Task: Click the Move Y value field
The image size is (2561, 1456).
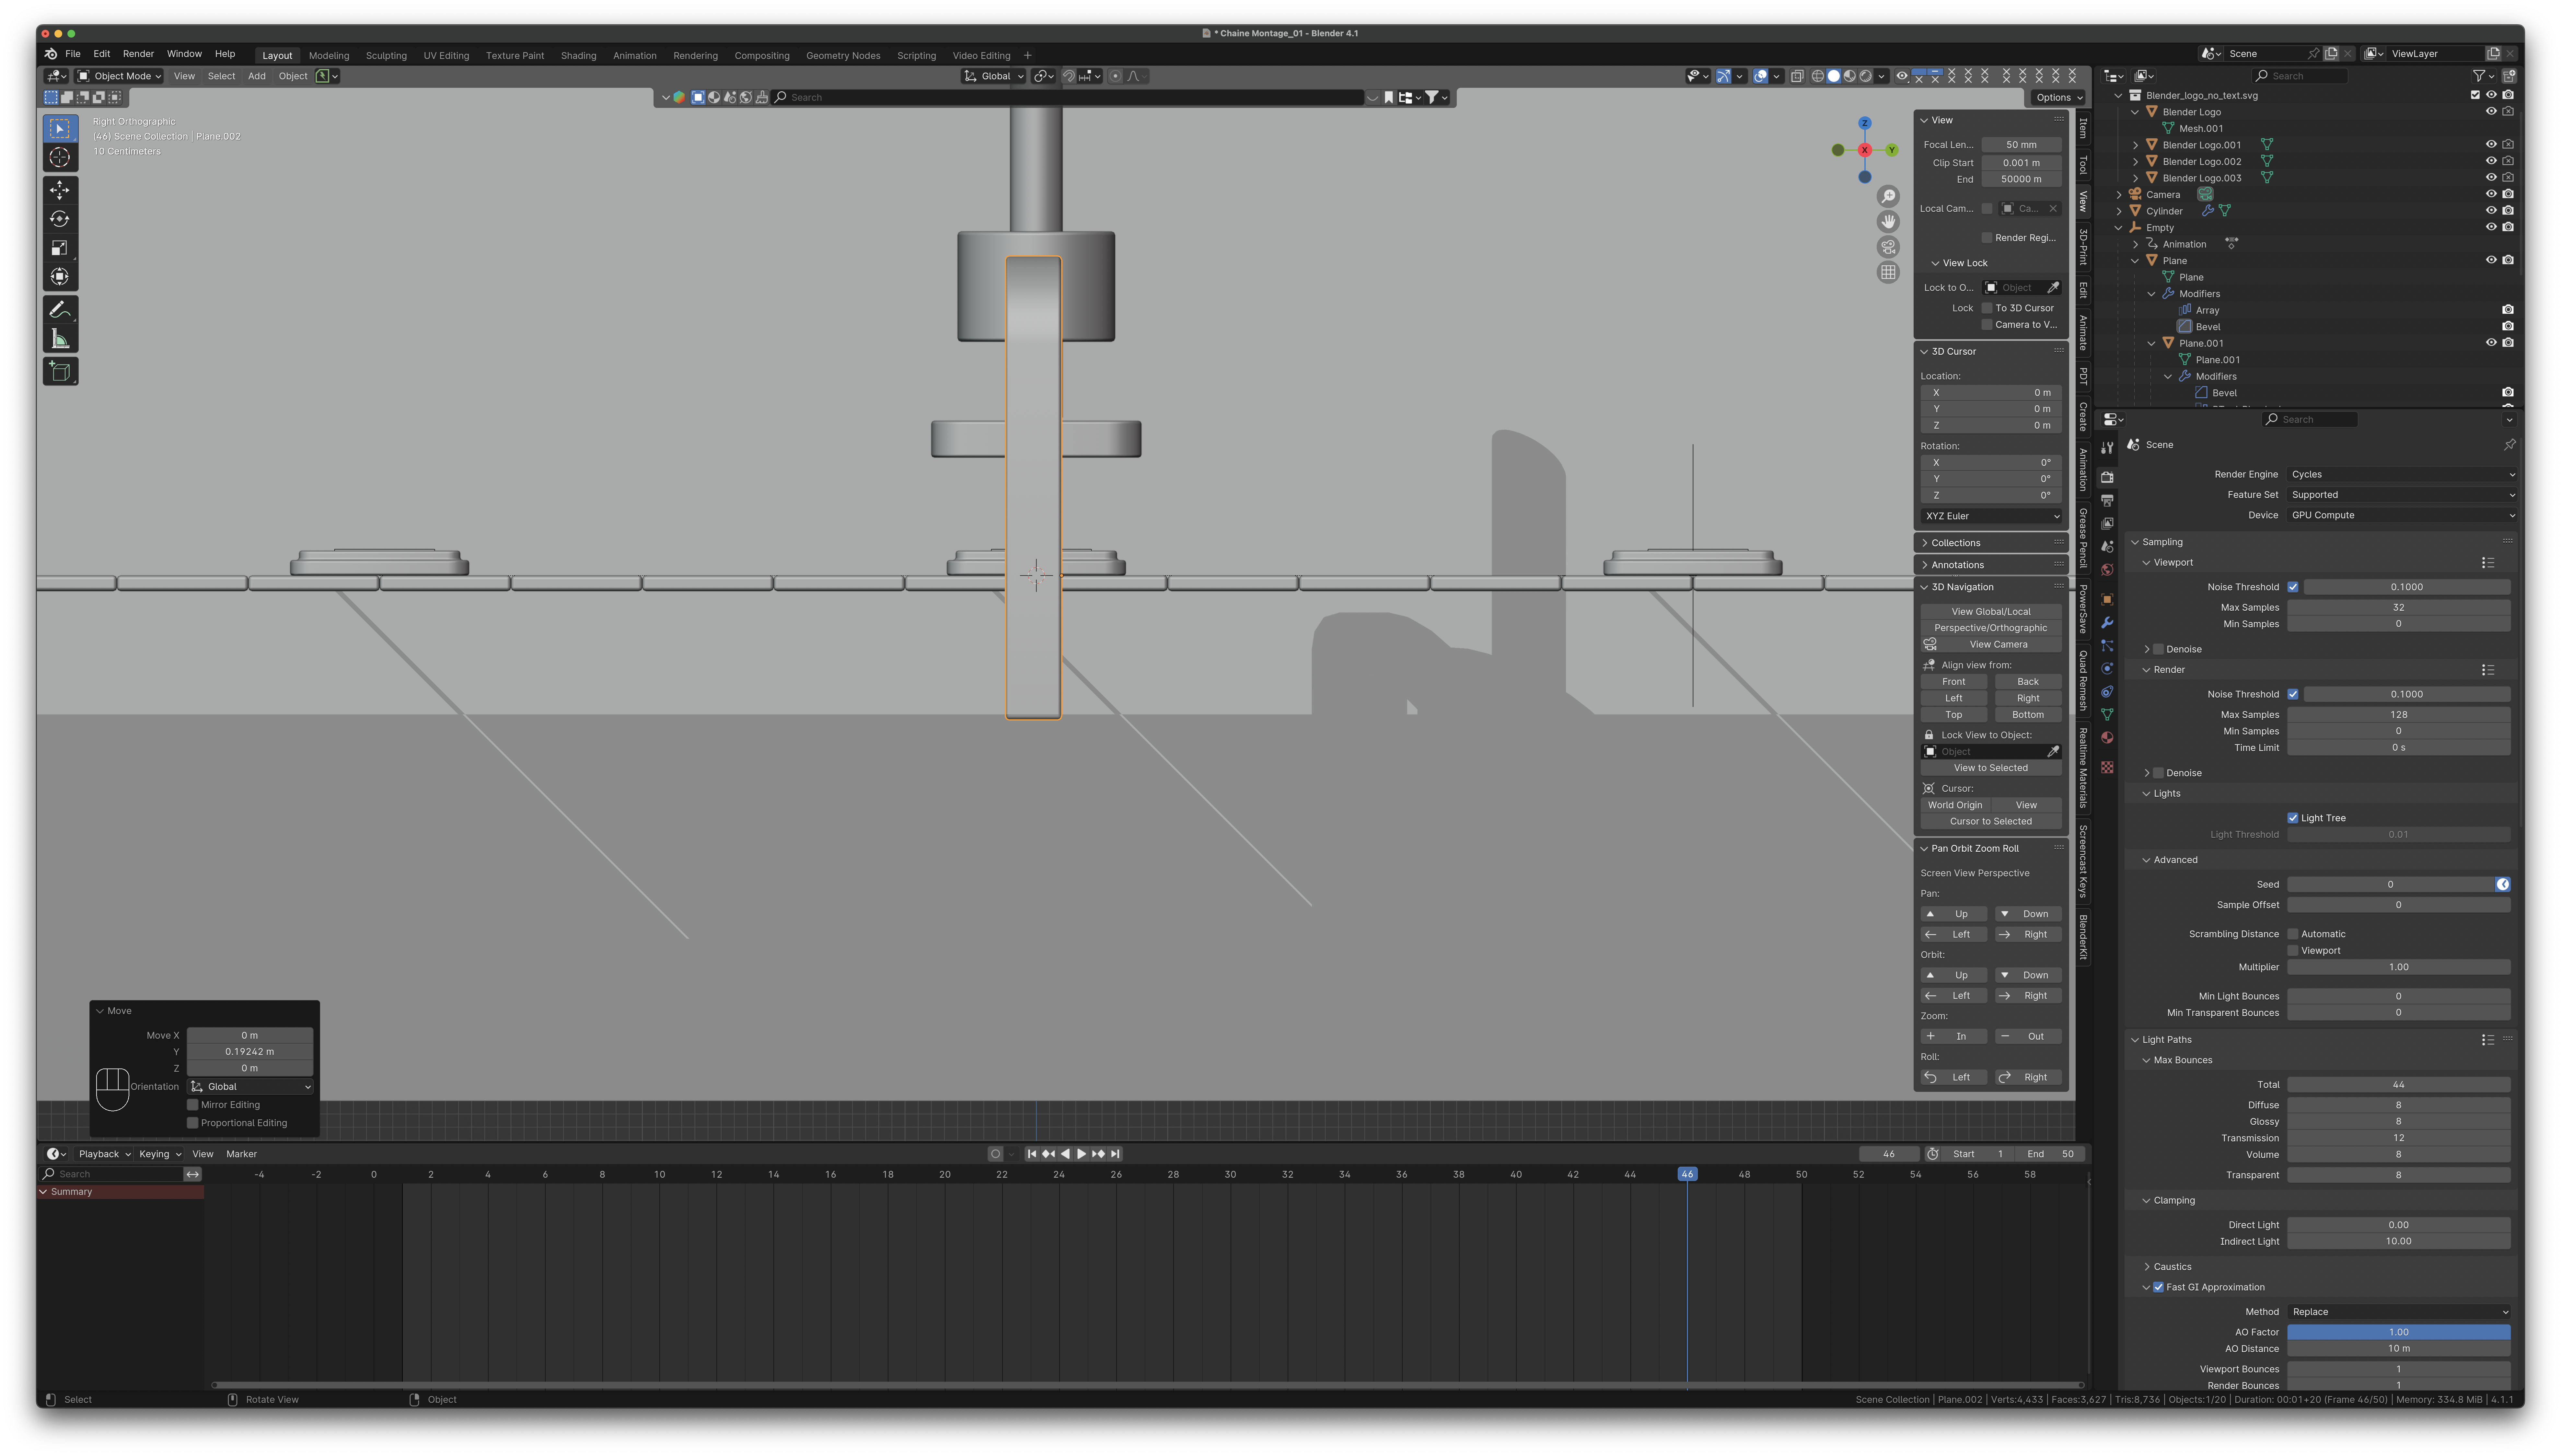Action: [250, 1052]
